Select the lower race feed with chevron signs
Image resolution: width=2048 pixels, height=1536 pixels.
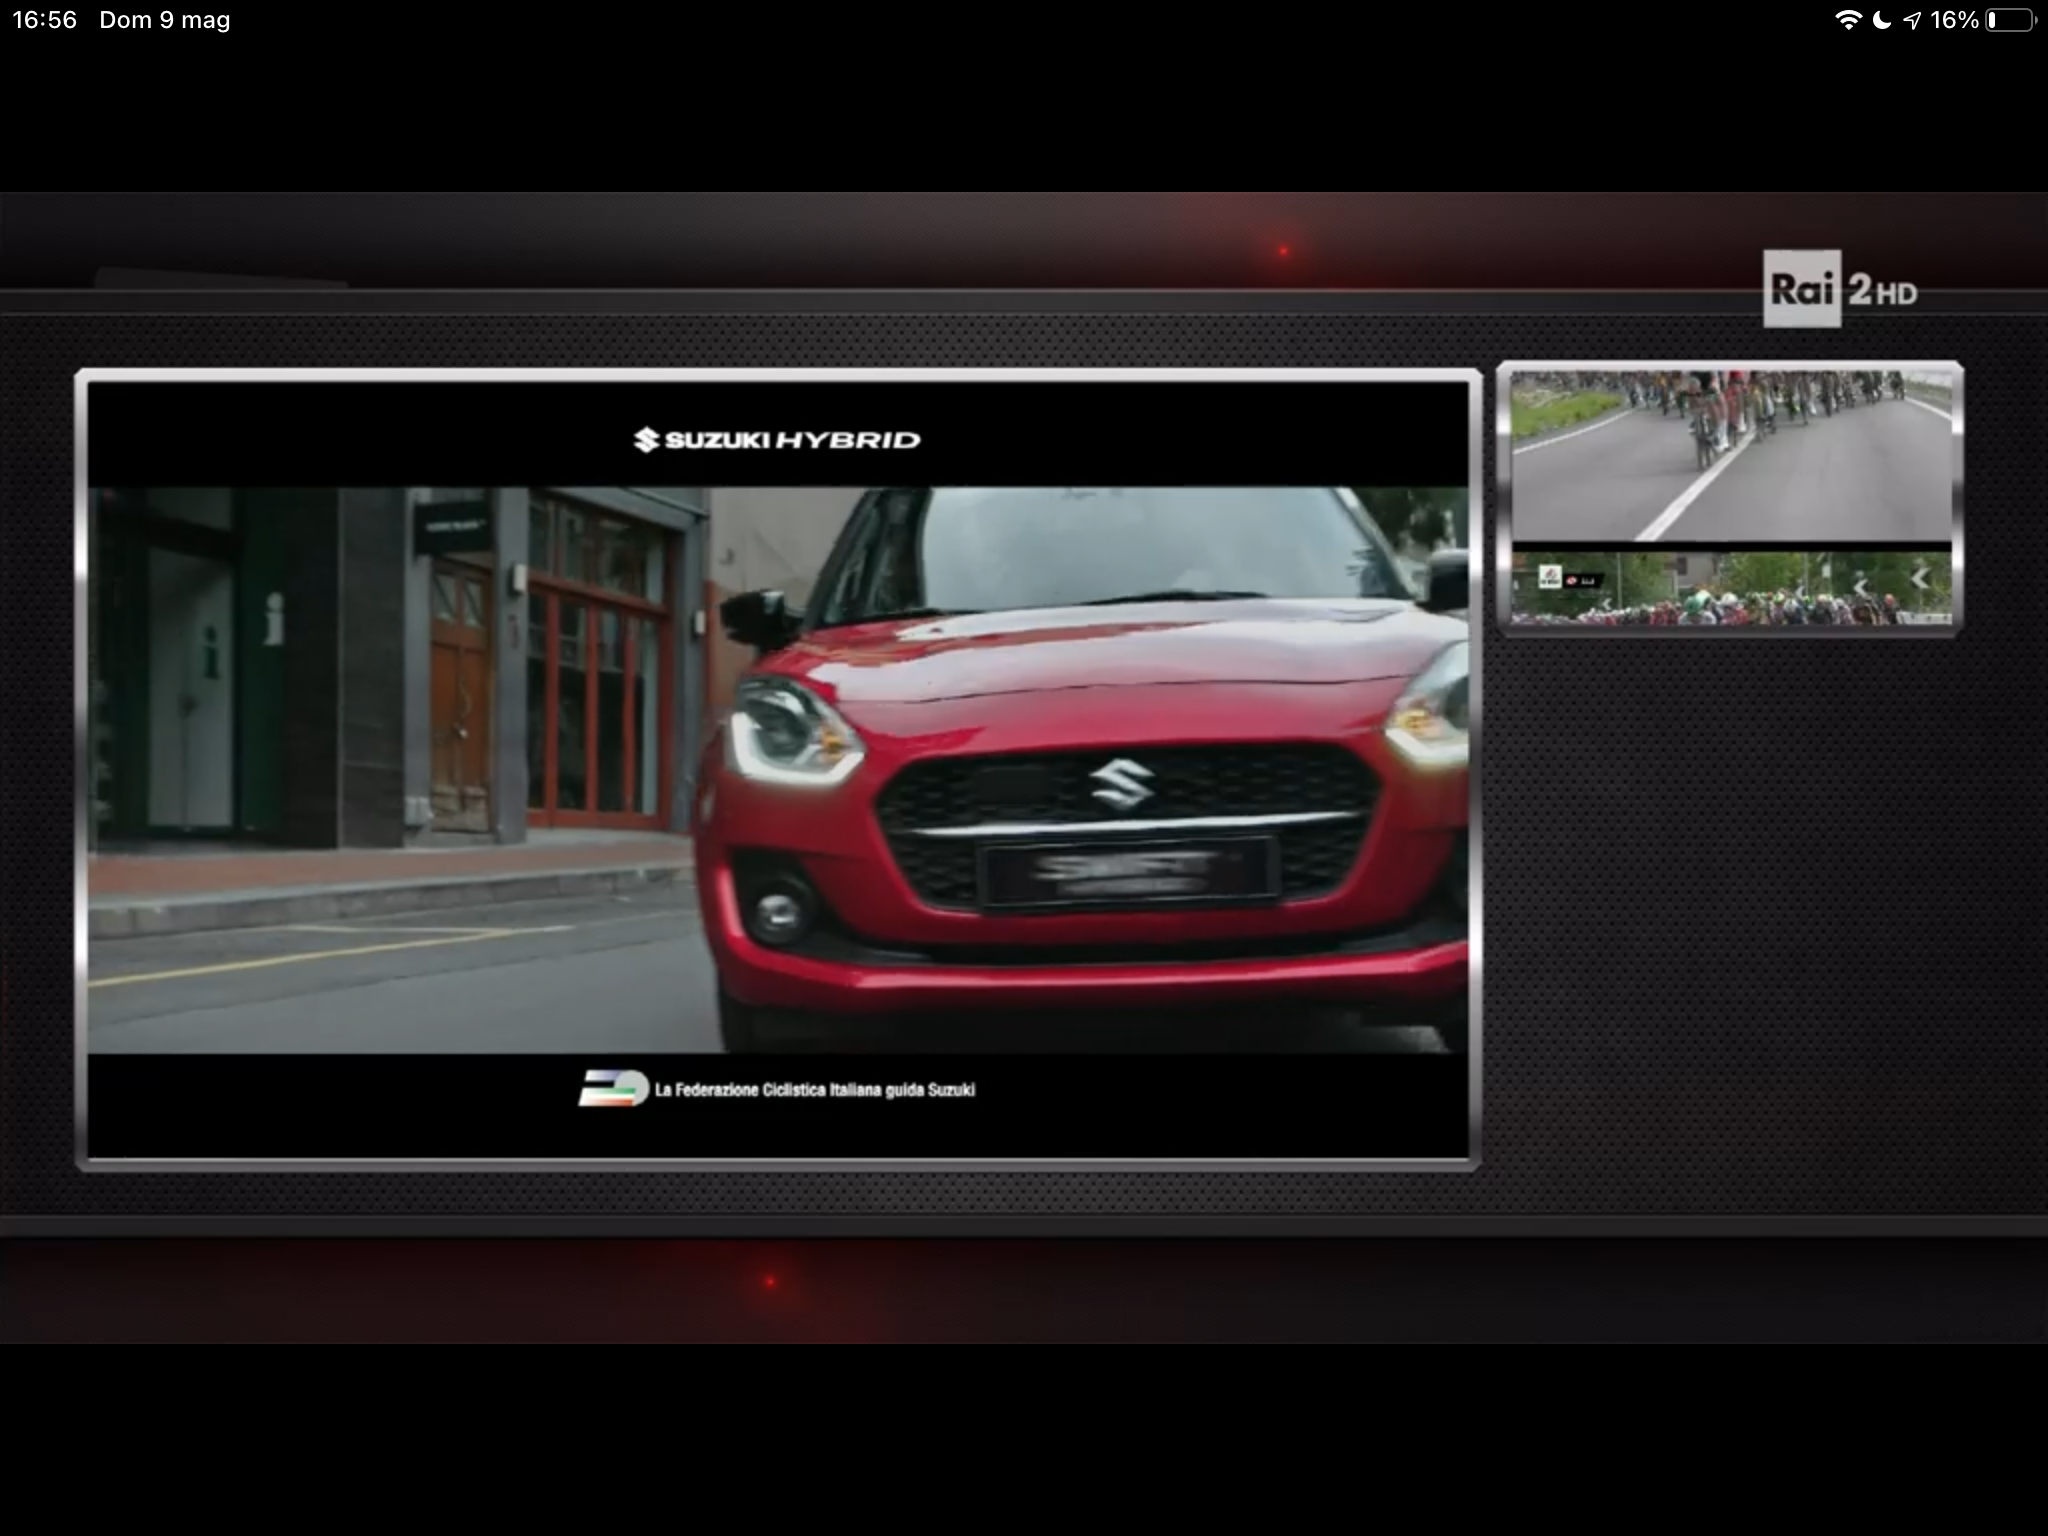[x=1730, y=590]
